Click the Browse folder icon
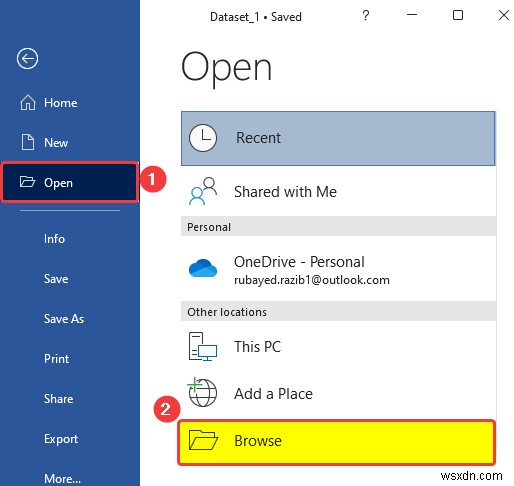This screenshot has height=486, width=514. pyautogui.click(x=203, y=440)
